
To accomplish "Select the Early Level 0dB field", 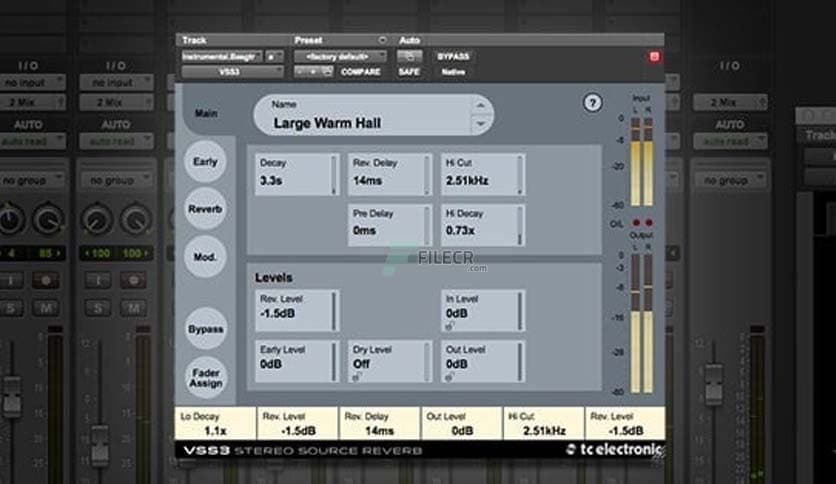I will pyautogui.click(x=296, y=361).
